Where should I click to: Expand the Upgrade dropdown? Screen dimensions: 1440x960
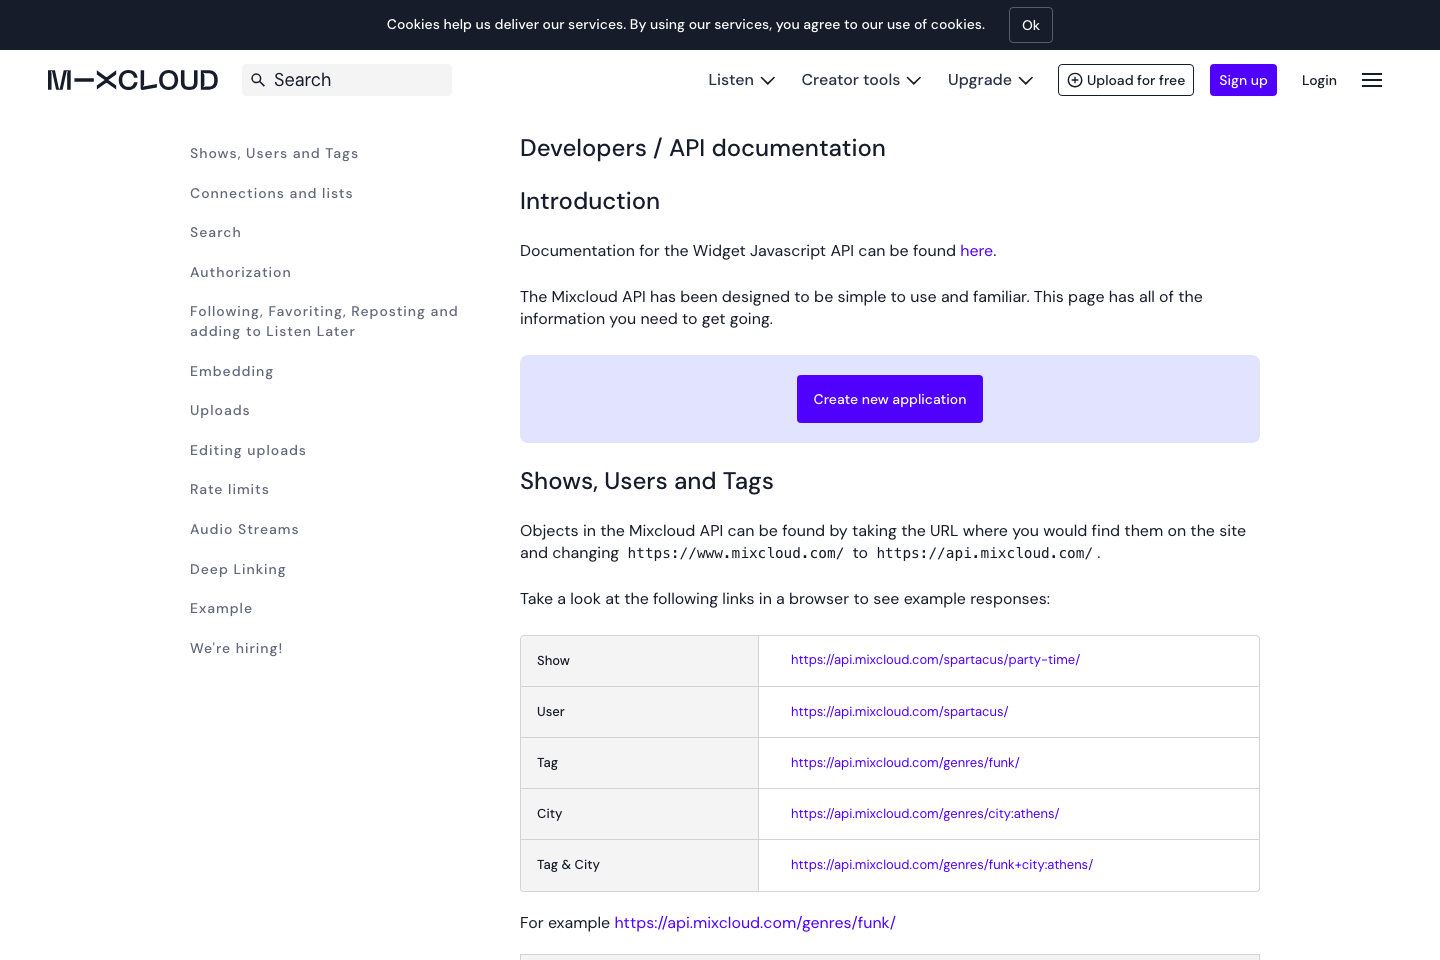pyautogui.click(x=989, y=79)
